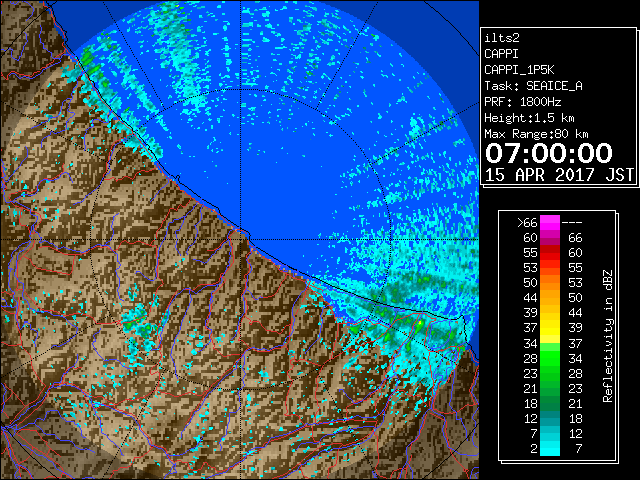Select the 'Task: SEAICE_A' line
This screenshot has width=640, height=480.
[533, 86]
